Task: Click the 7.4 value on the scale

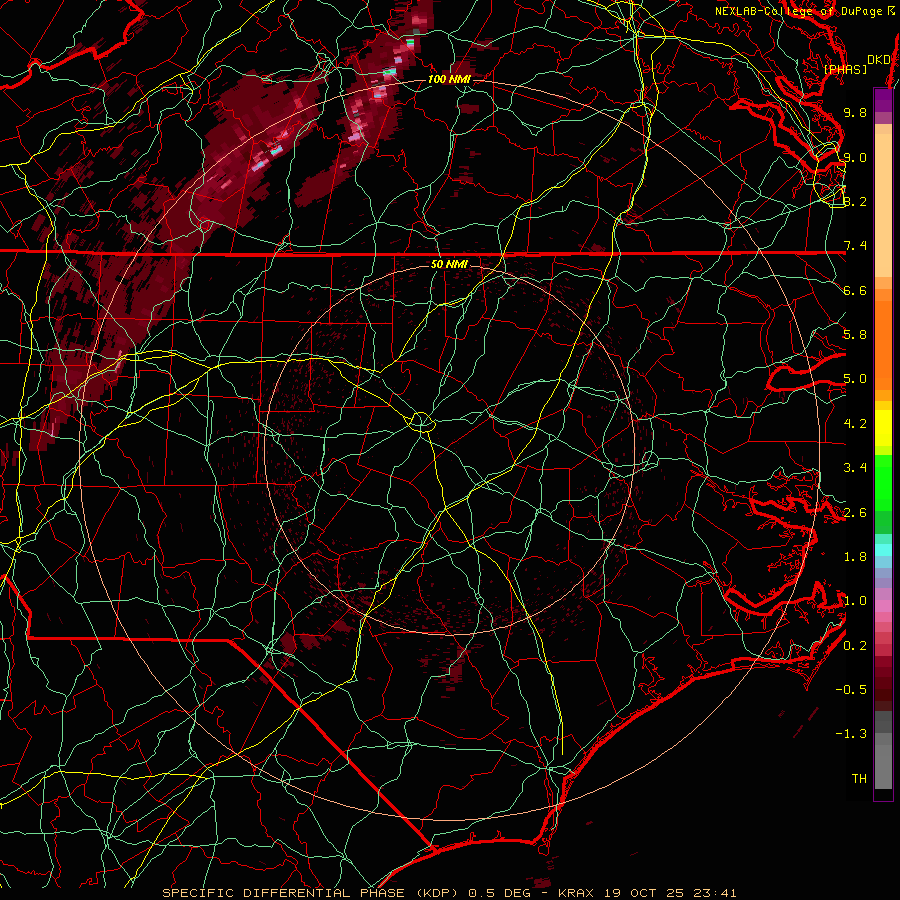Action: (x=855, y=246)
